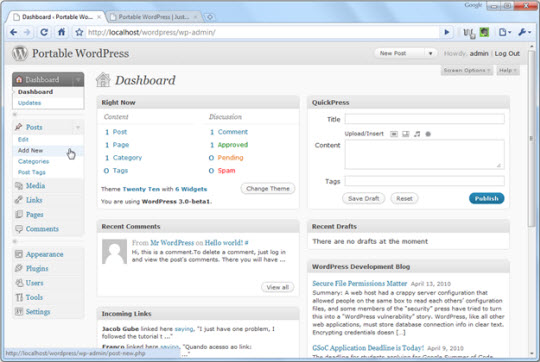Click the Save Draft button
This screenshot has height=362, width=540.
[363, 198]
